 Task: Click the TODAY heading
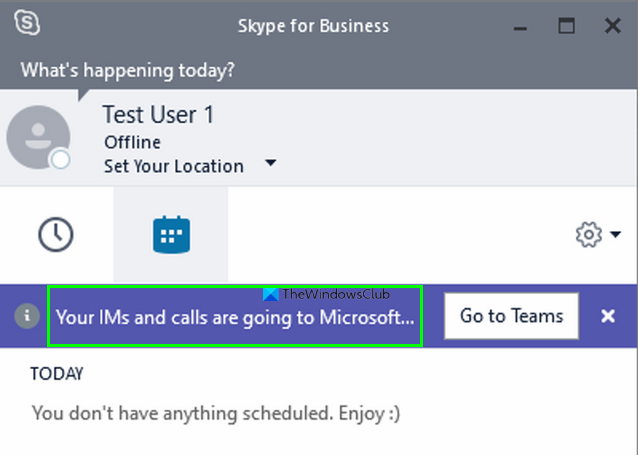pyautogui.click(x=57, y=374)
